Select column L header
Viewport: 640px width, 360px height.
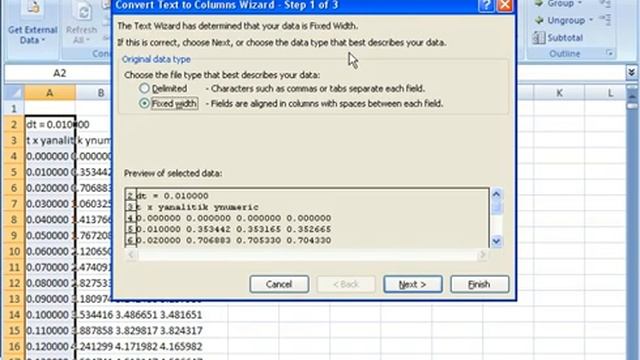point(610,93)
